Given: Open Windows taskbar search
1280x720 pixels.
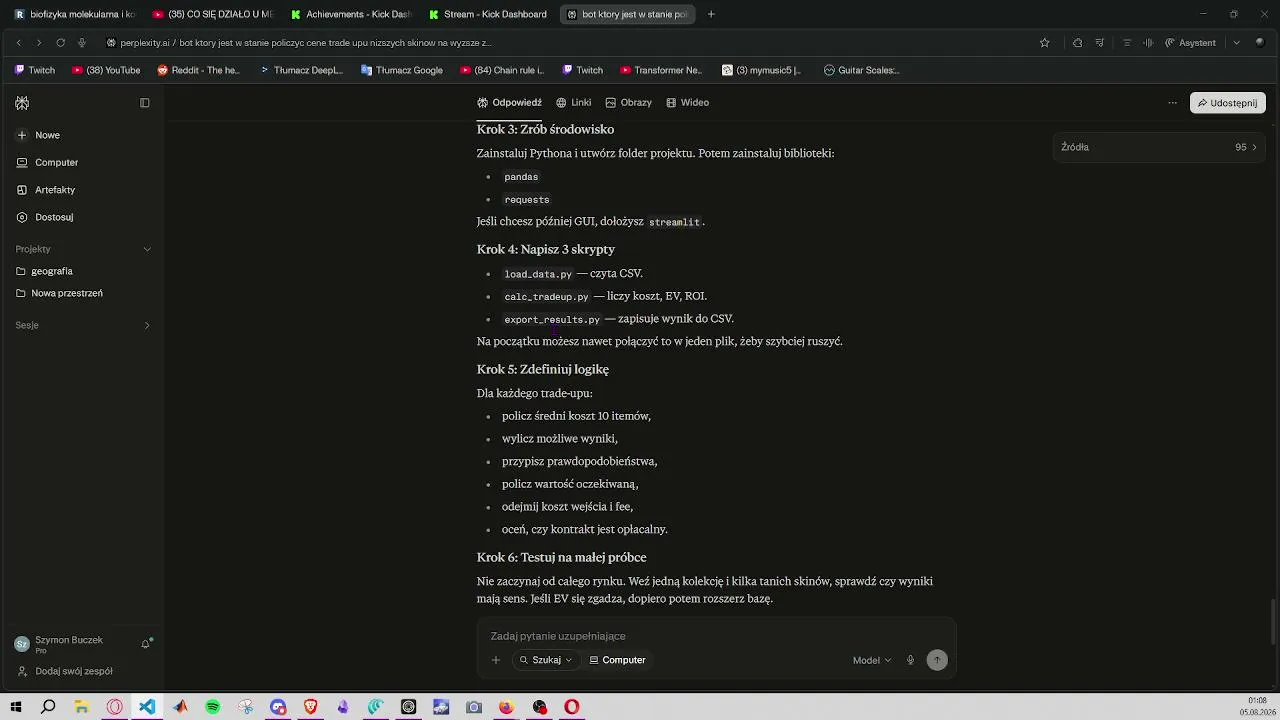Looking at the screenshot, I should coord(48,707).
